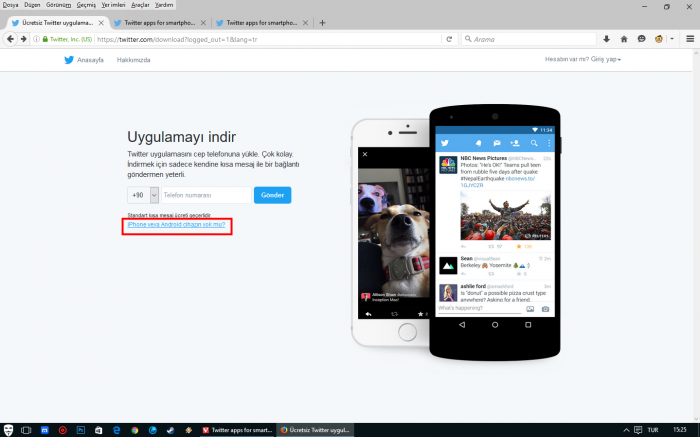Switch to the third Twitter apps for smartphones tab
The height and width of the screenshot is (437, 700).
262,23
